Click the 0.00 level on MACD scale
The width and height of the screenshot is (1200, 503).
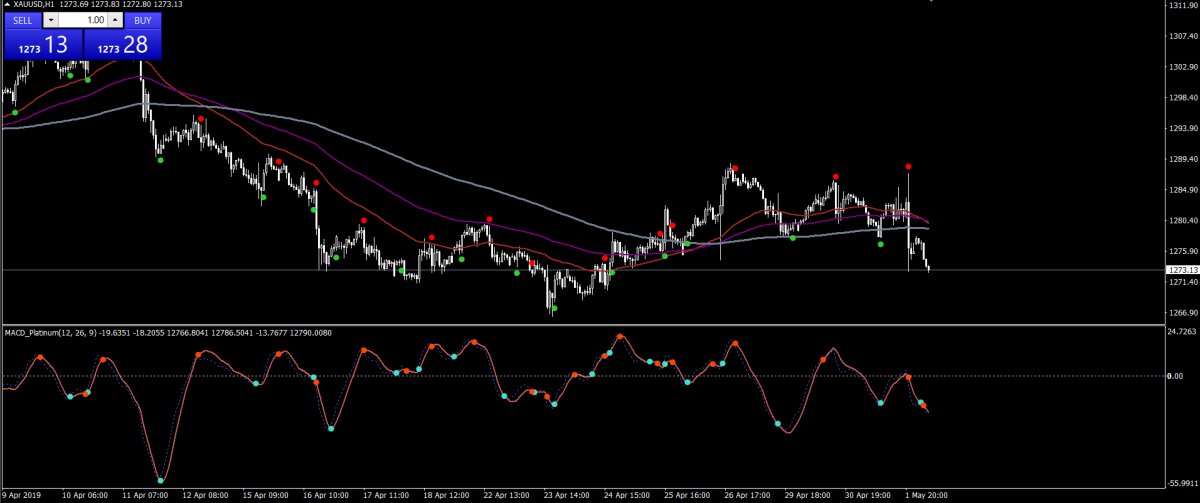tap(1176, 376)
